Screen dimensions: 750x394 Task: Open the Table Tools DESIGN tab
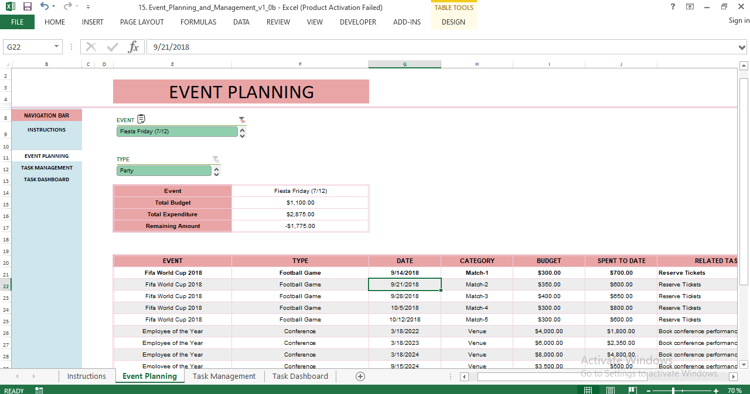point(453,22)
